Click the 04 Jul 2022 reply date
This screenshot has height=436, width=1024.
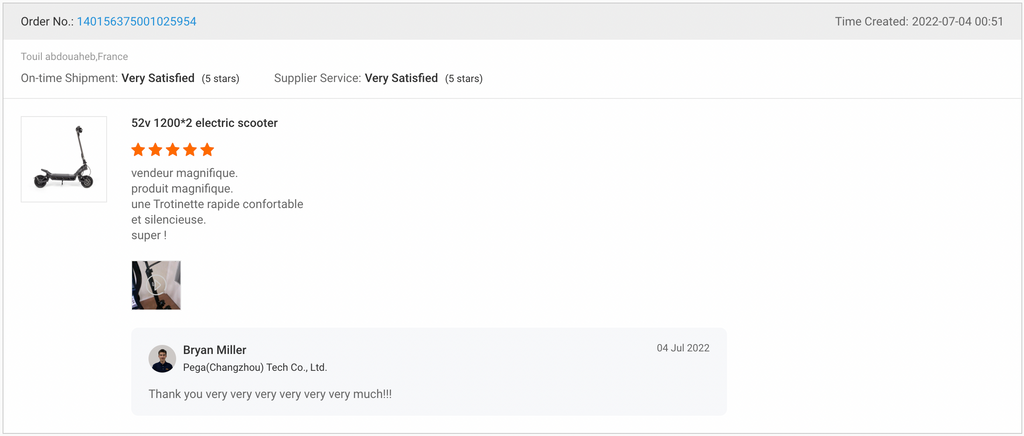683,348
